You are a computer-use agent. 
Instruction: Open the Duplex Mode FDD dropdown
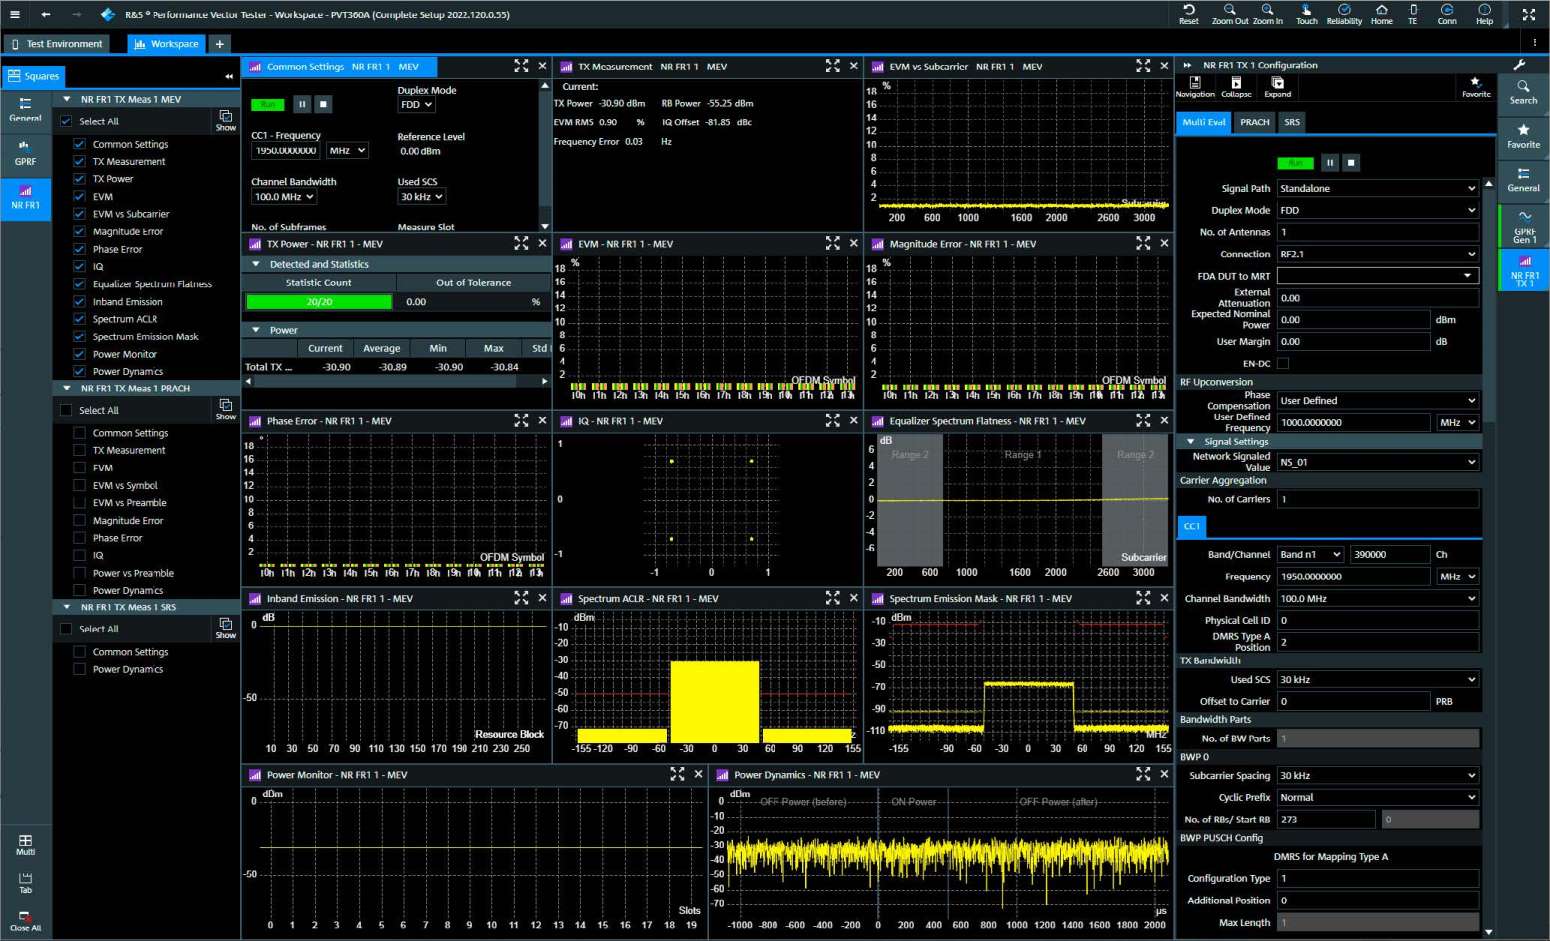pos(416,105)
